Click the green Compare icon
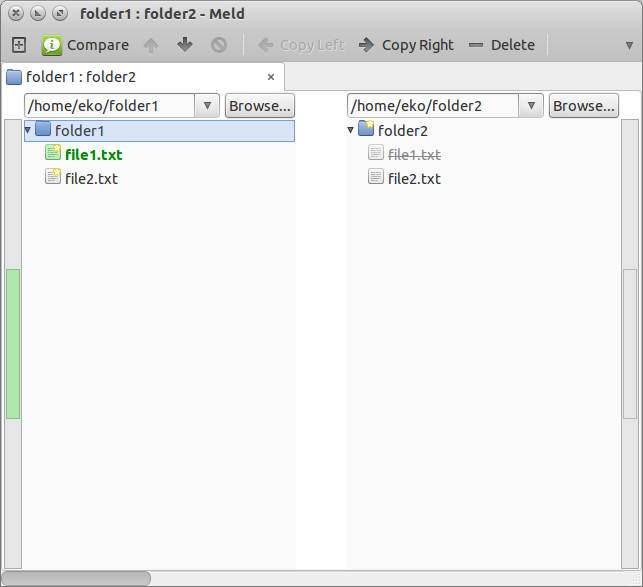Viewport: 643px width, 587px height. [x=52, y=45]
